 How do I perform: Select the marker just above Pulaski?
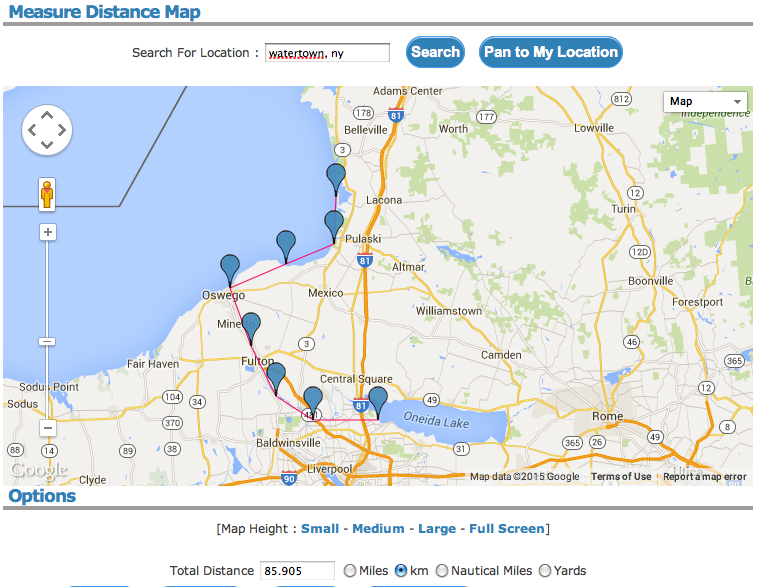pyautogui.click(x=334, y=225)
